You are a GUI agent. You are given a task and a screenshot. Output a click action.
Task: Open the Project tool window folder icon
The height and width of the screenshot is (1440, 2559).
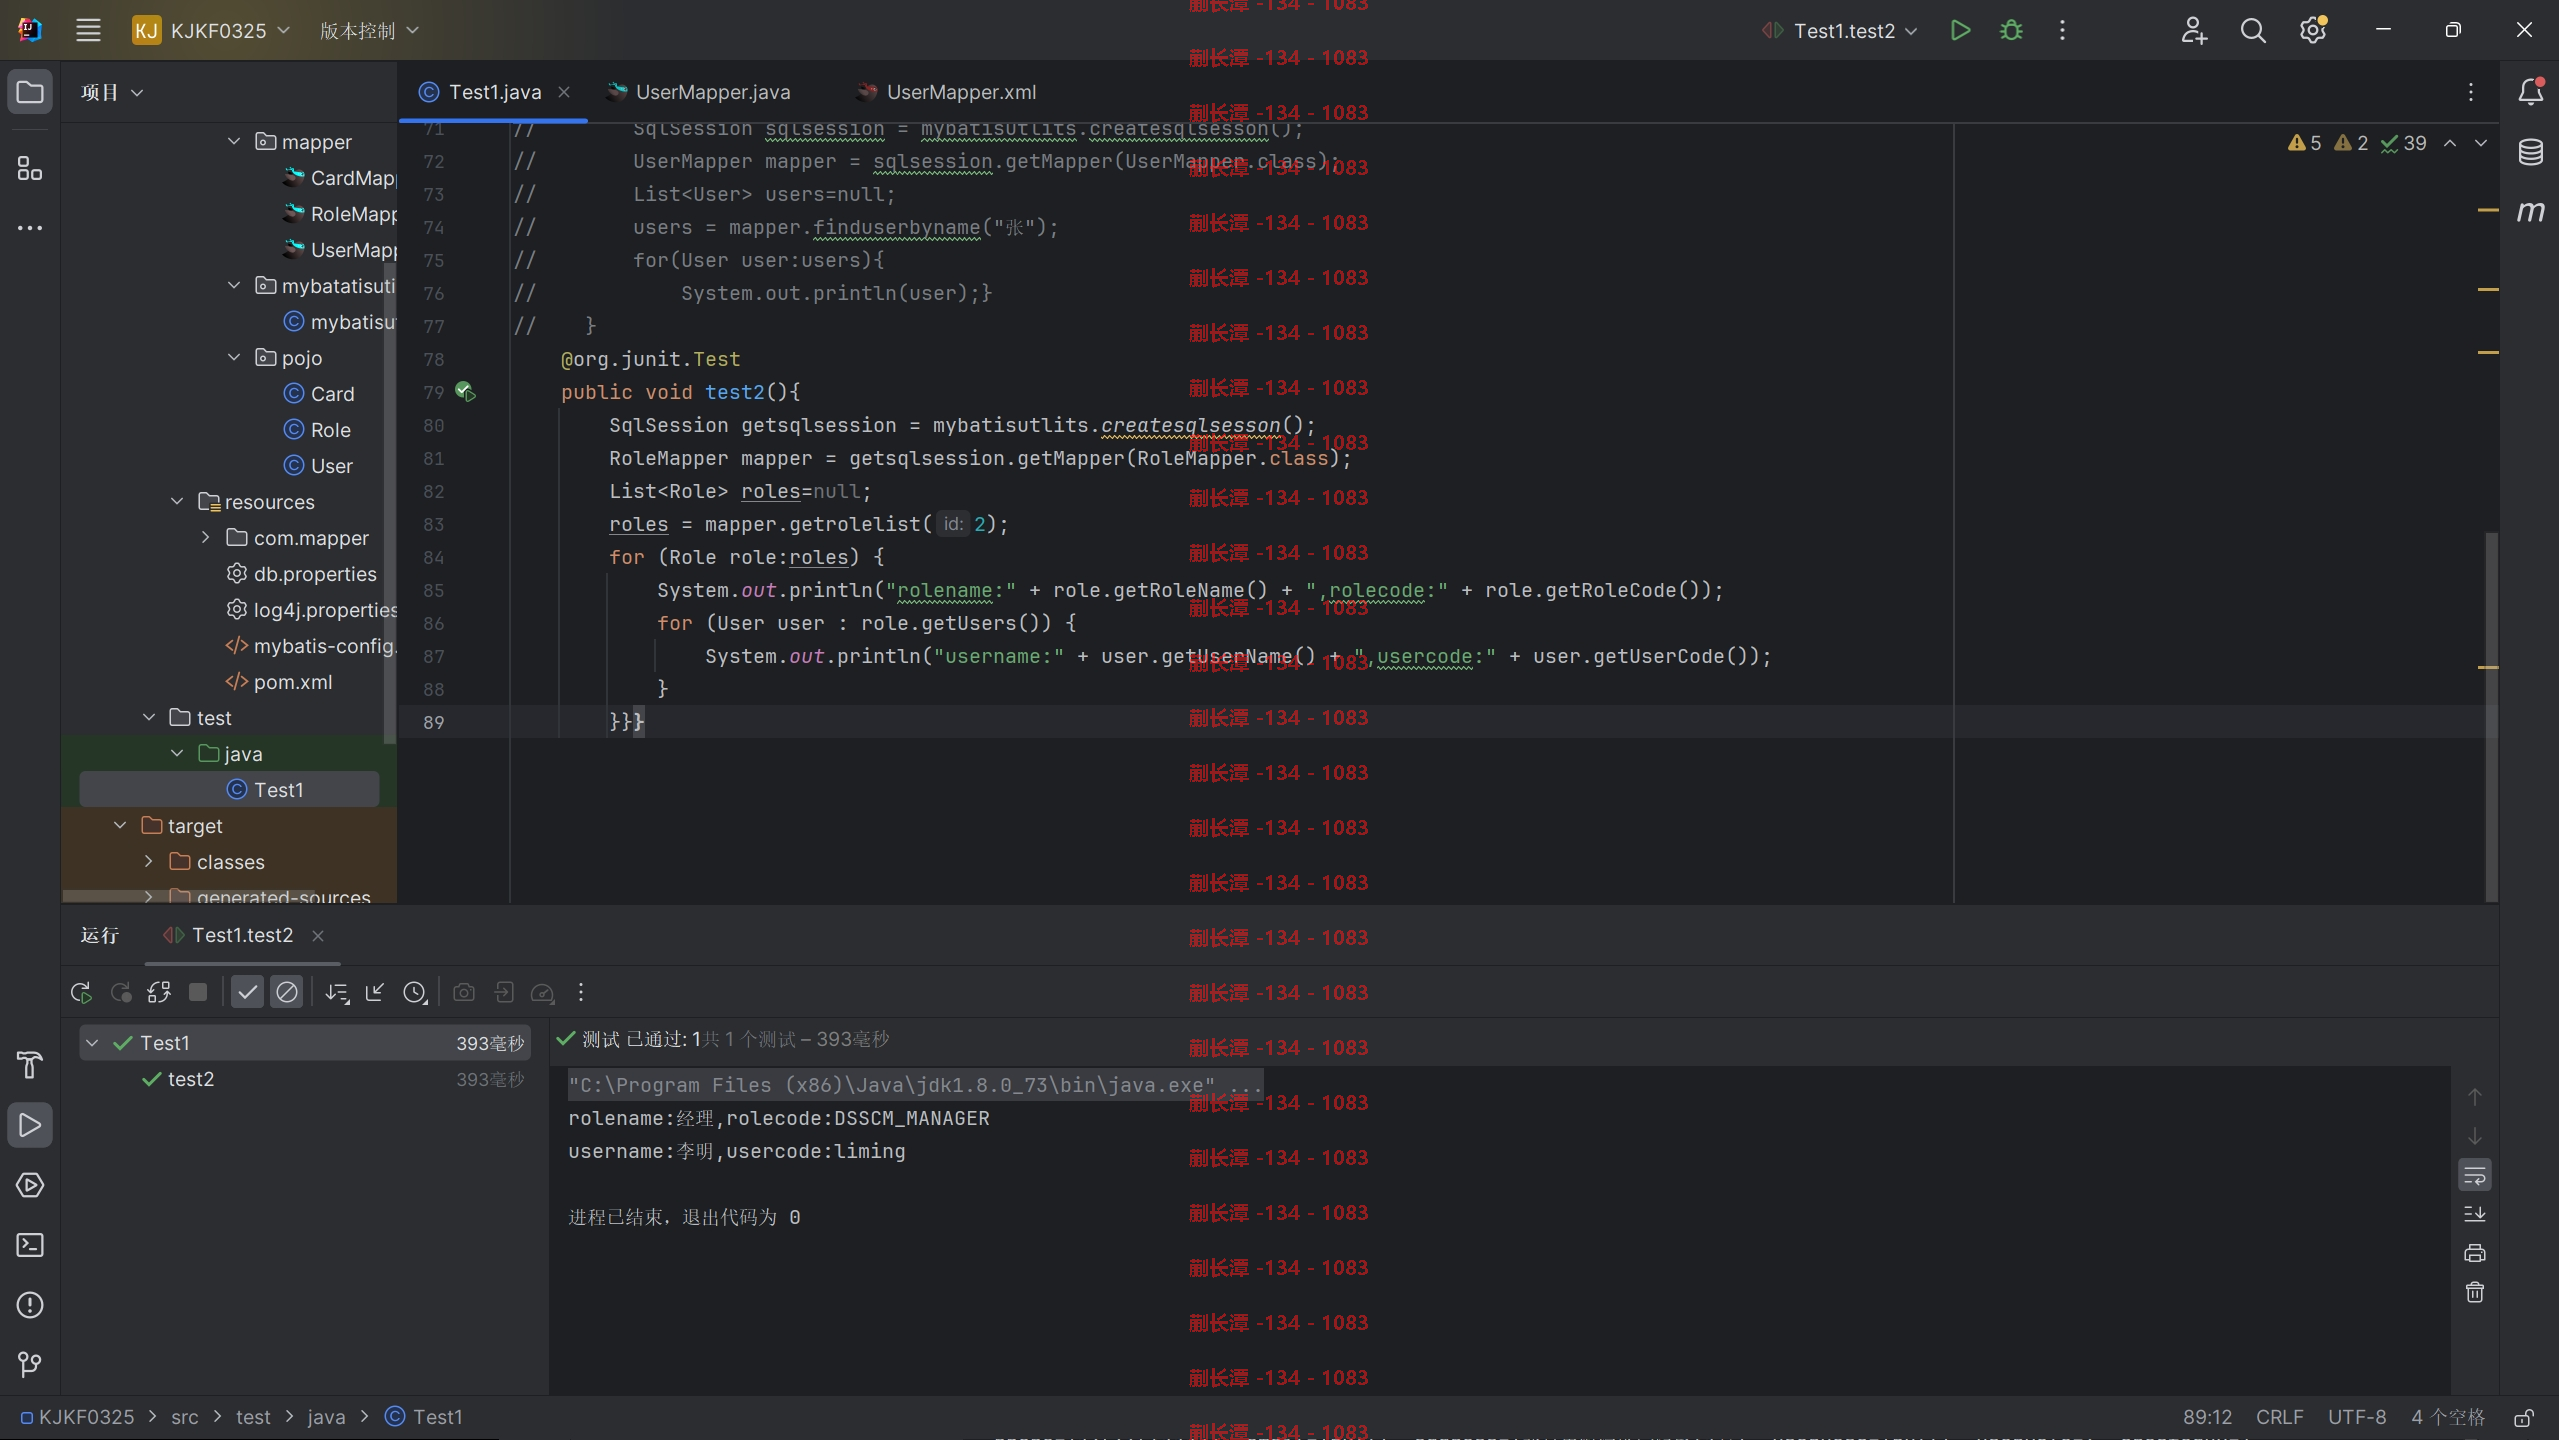tap(30, 92)
